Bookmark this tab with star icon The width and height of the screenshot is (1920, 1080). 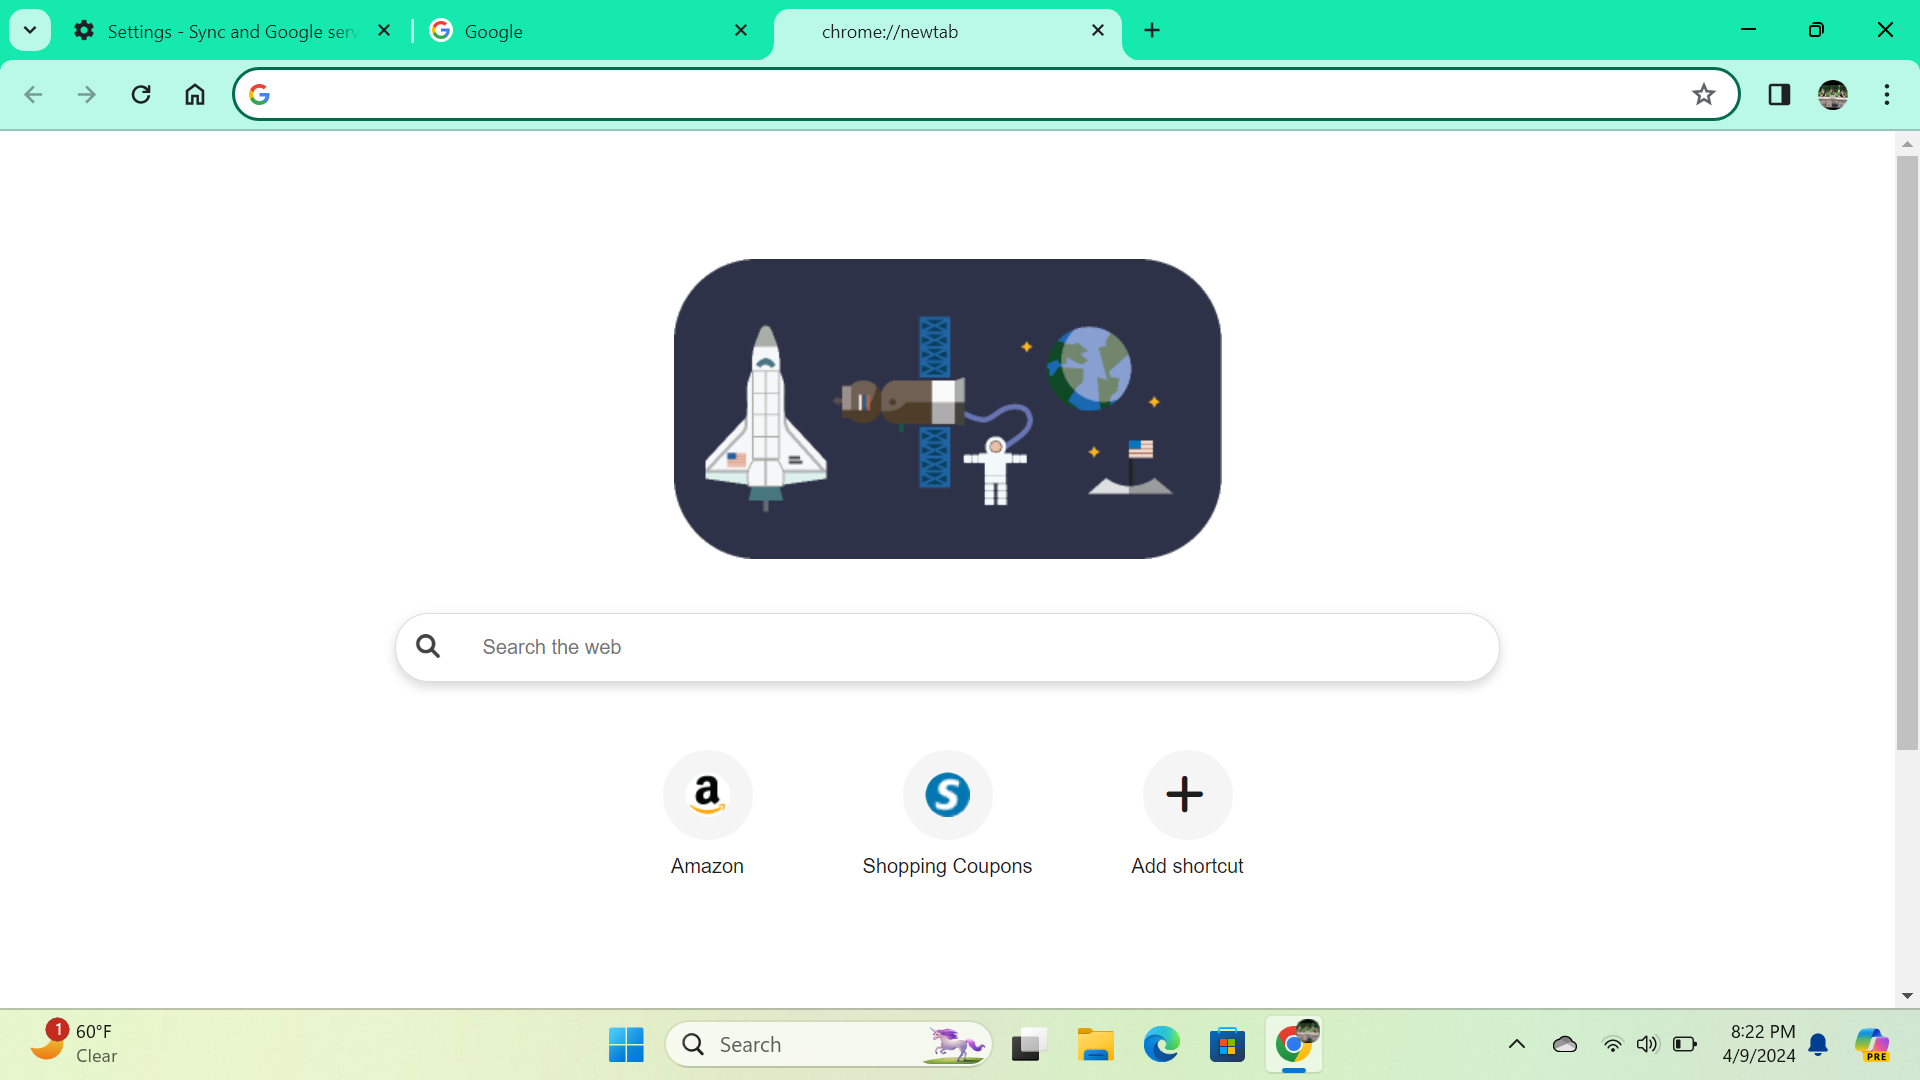point(1703,94)
